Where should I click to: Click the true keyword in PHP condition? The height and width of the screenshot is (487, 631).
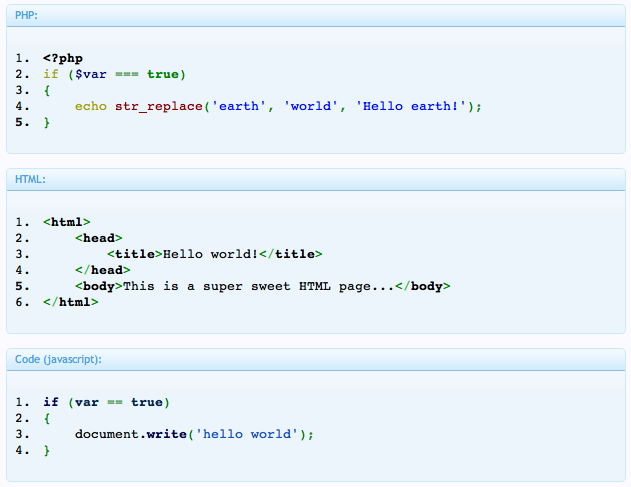[163, 74]
